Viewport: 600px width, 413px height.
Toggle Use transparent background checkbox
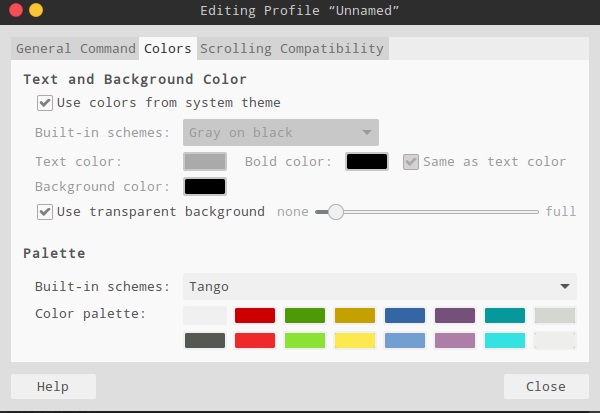(45, 212)
